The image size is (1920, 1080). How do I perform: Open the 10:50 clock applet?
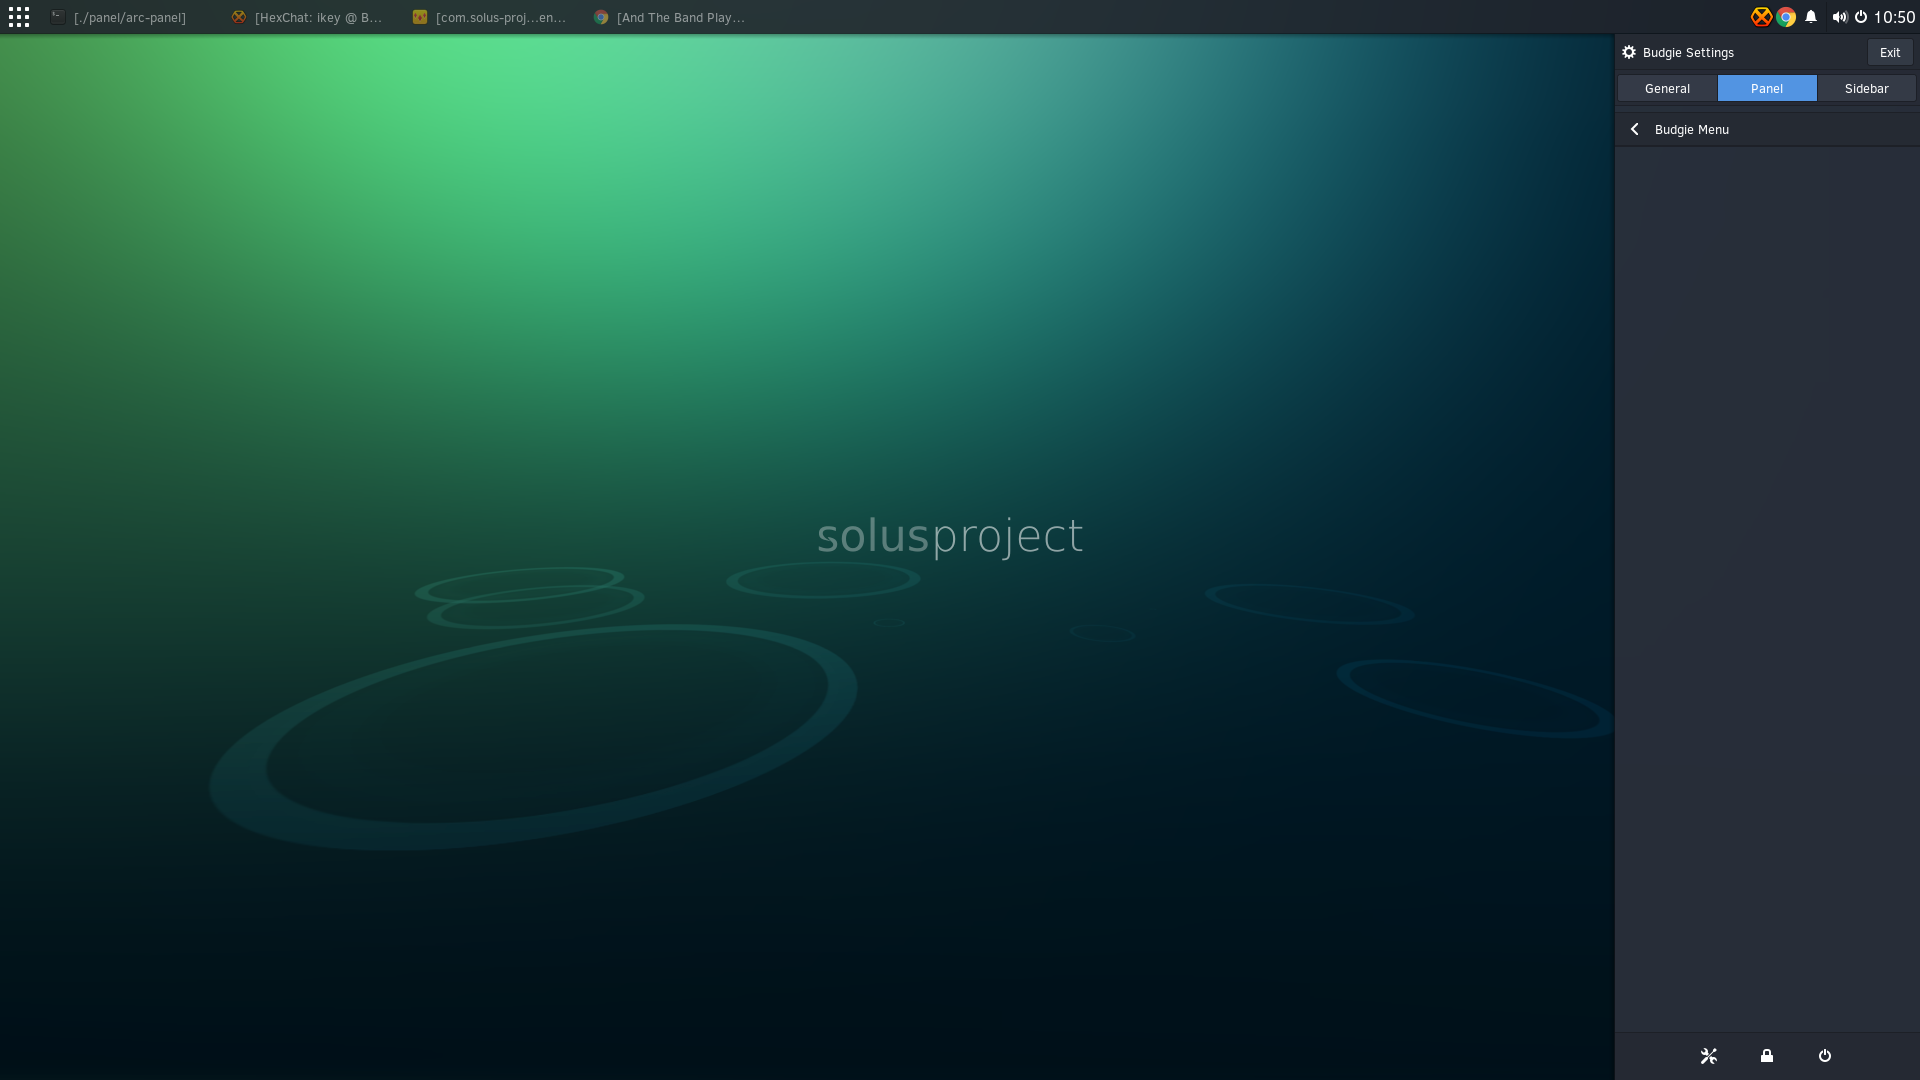point(1894,17)
